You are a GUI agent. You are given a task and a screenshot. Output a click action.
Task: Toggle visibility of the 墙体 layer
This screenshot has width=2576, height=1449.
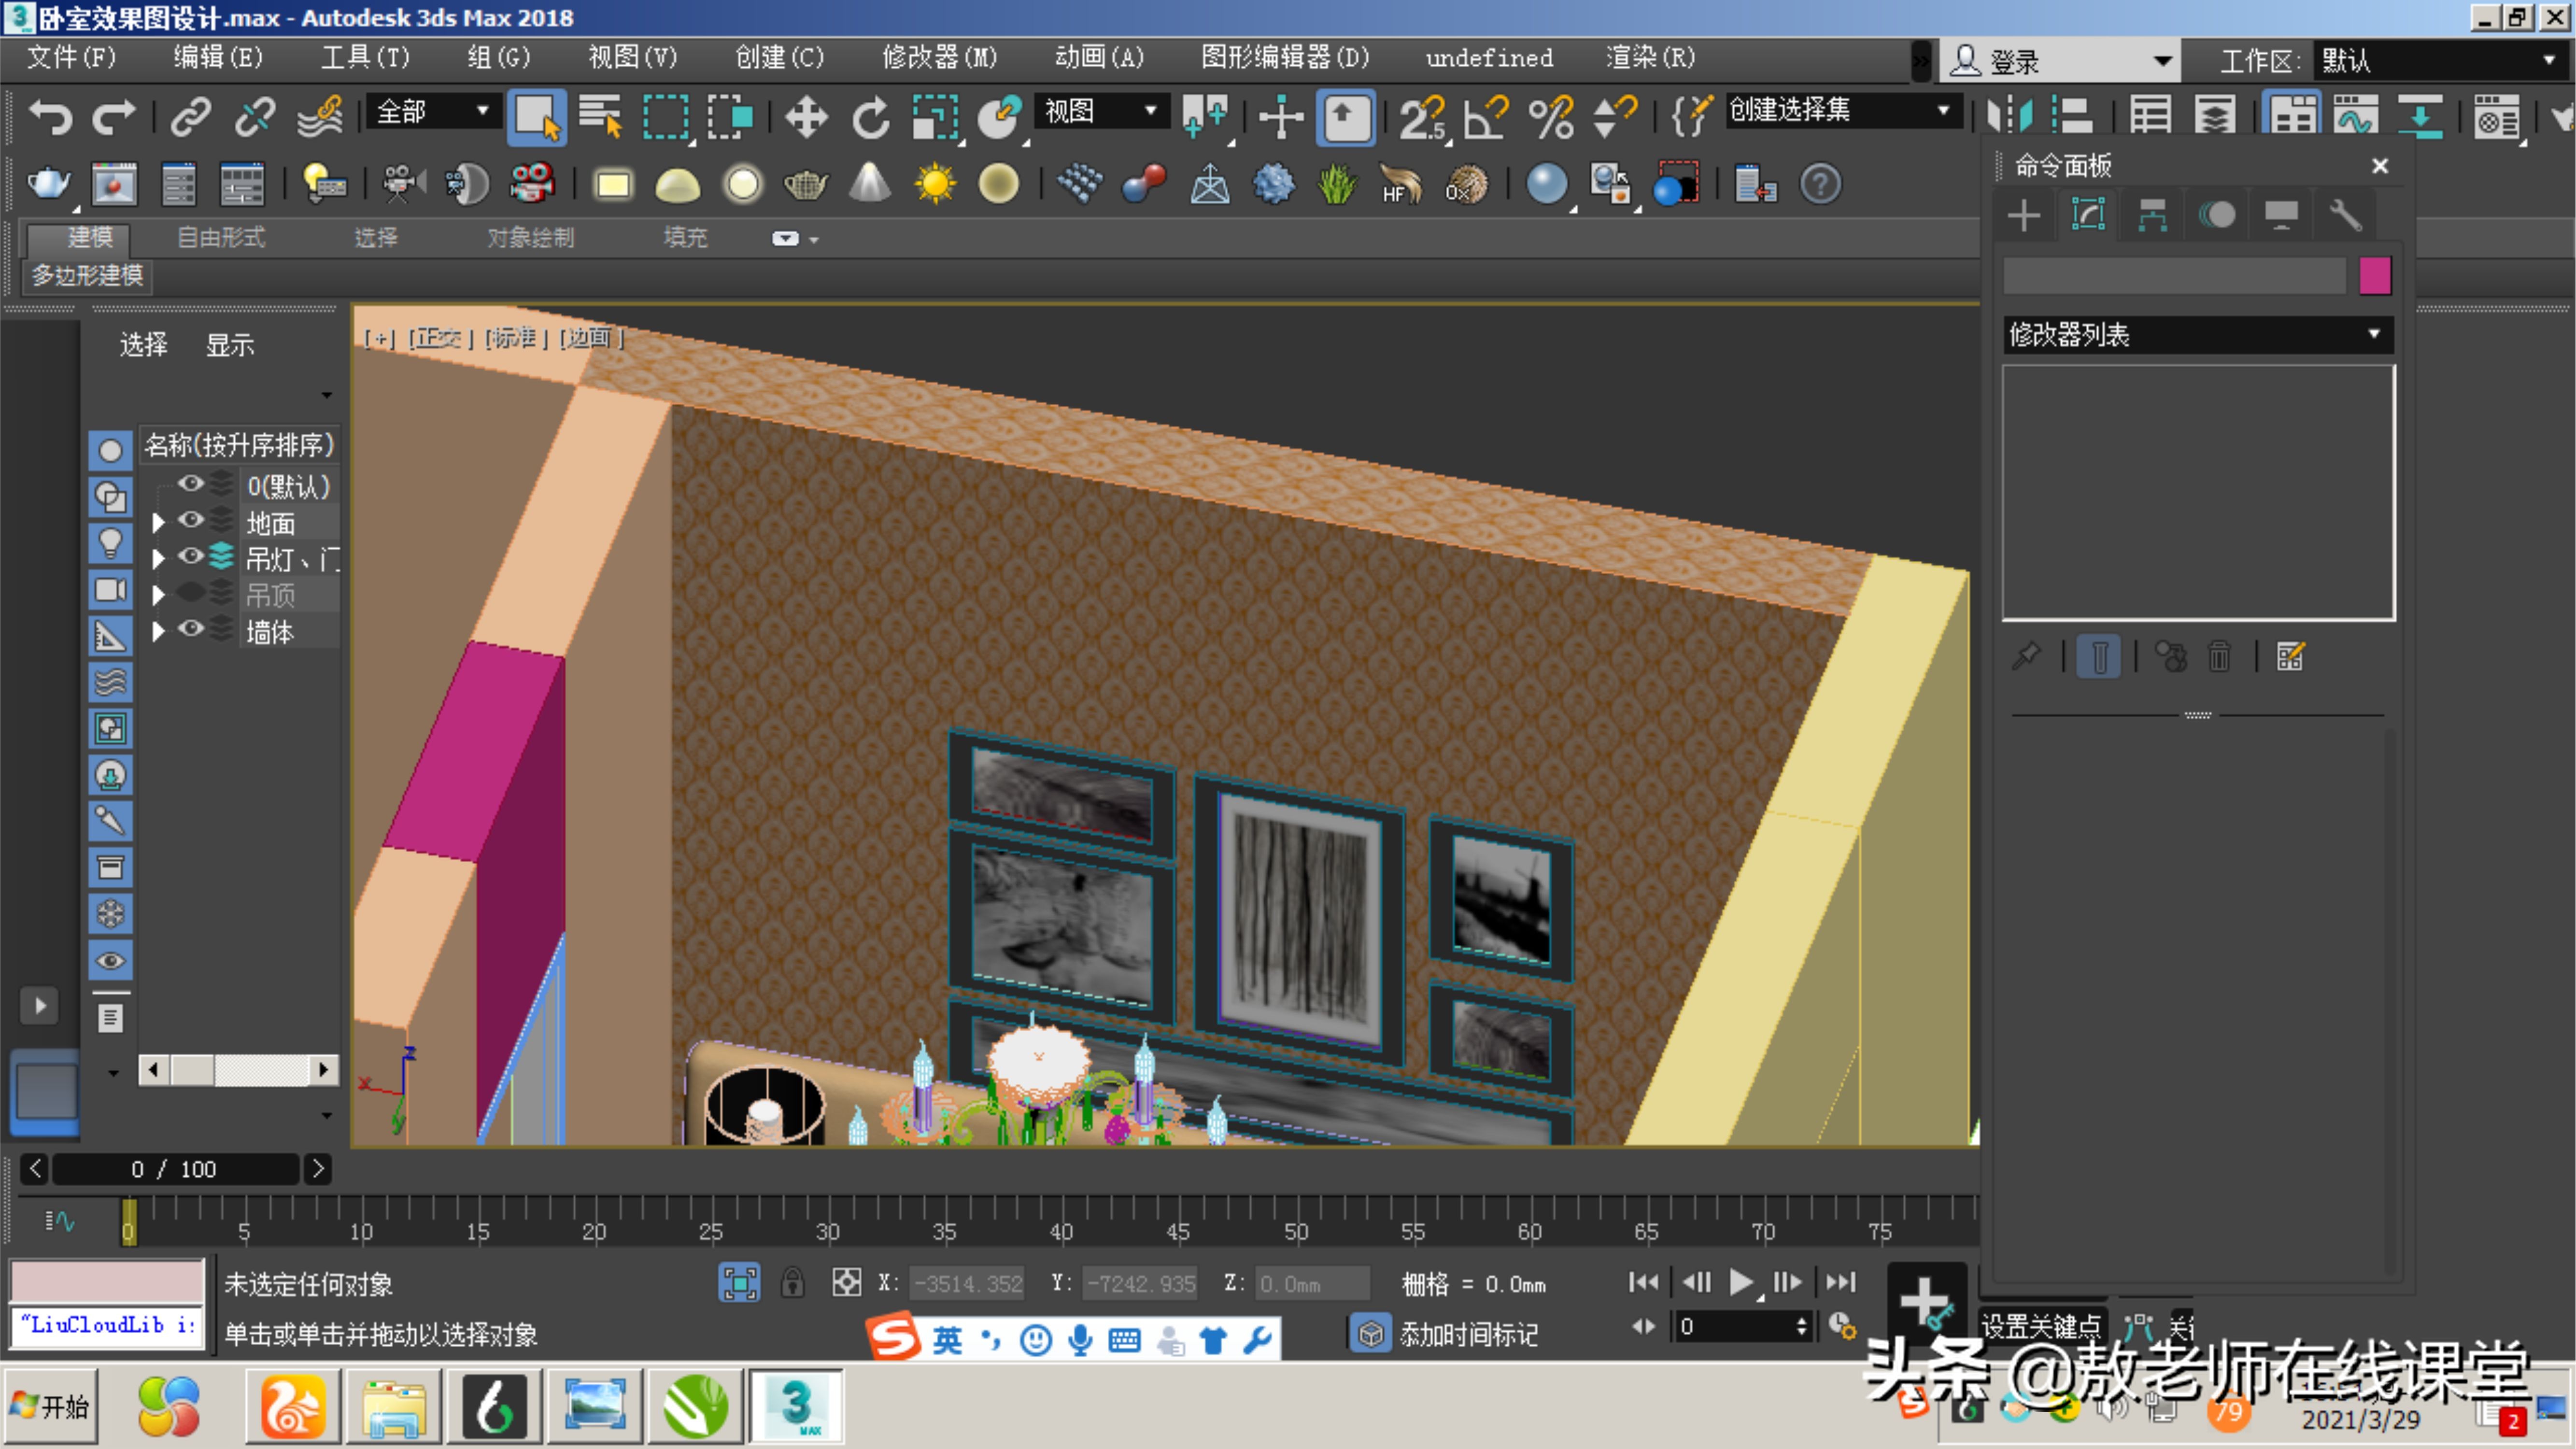[x=190, y=629]
